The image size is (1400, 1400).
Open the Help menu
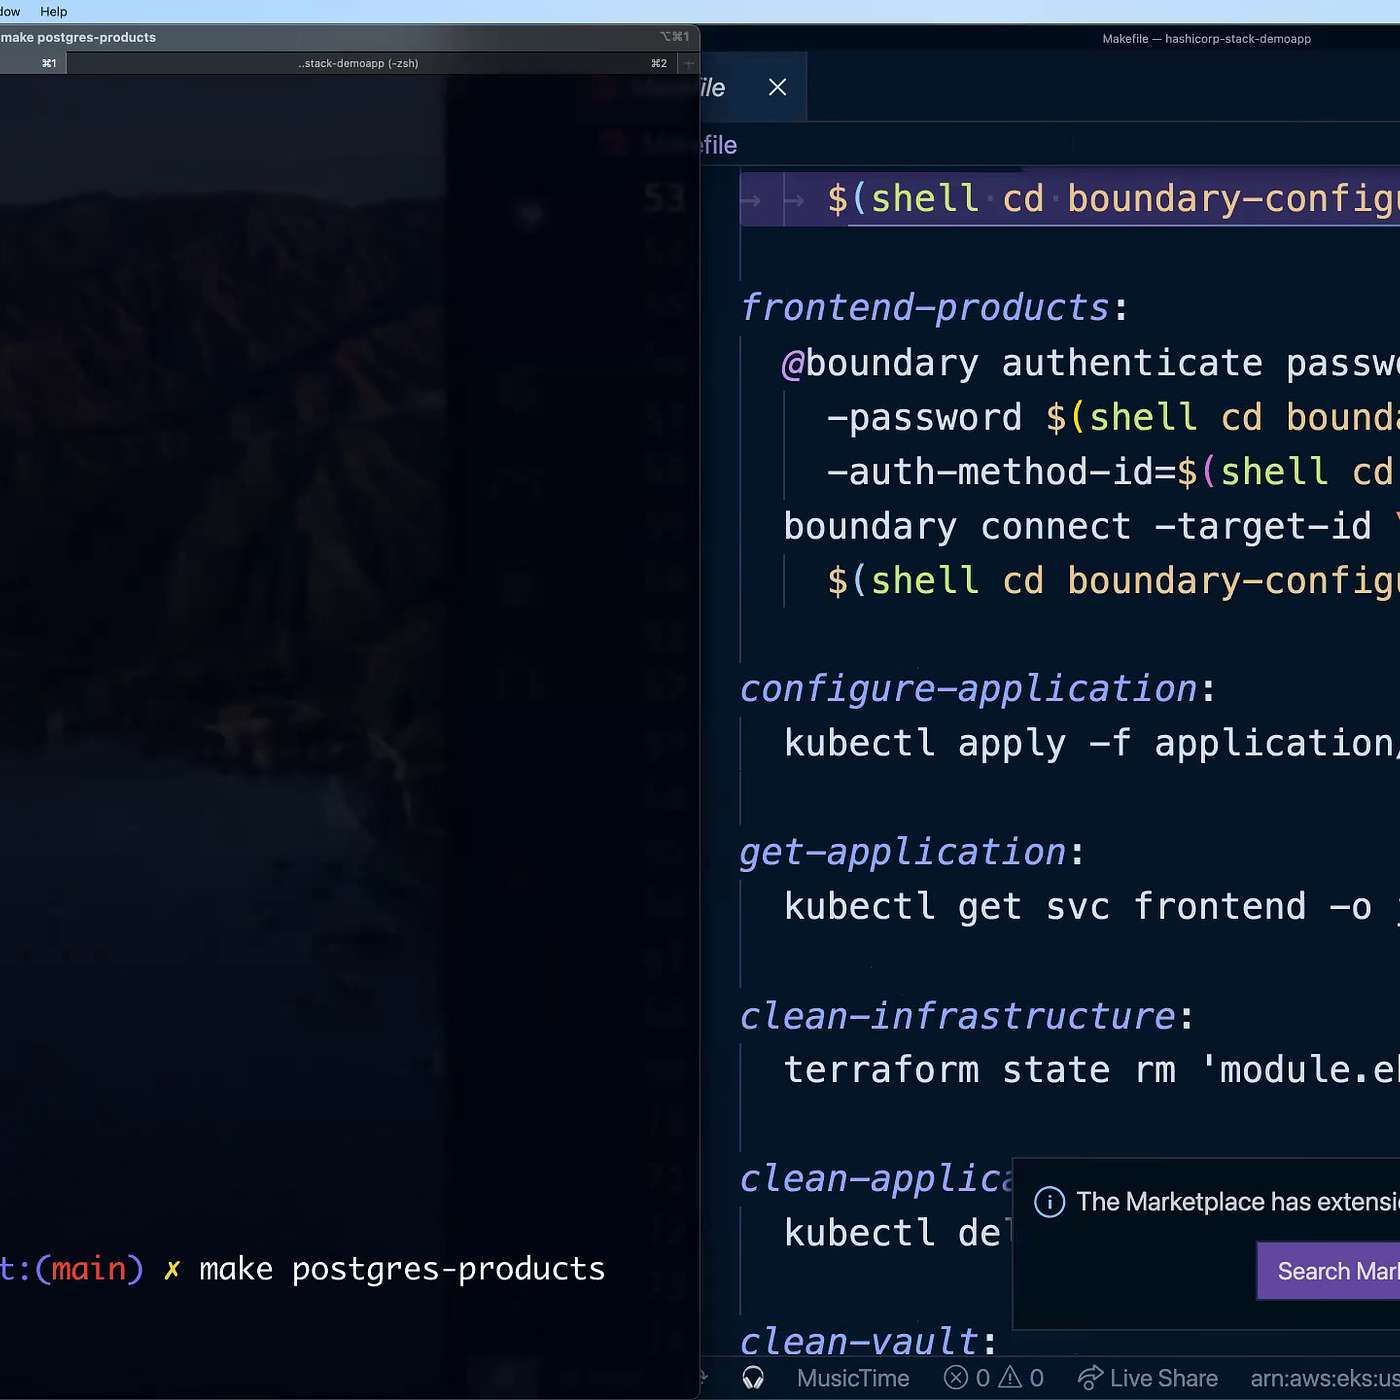53,12
